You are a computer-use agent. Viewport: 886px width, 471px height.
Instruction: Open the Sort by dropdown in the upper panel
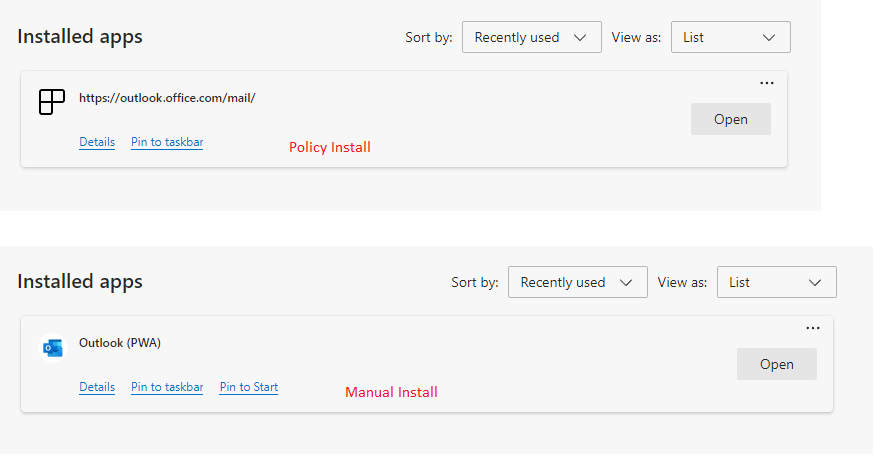532,37
